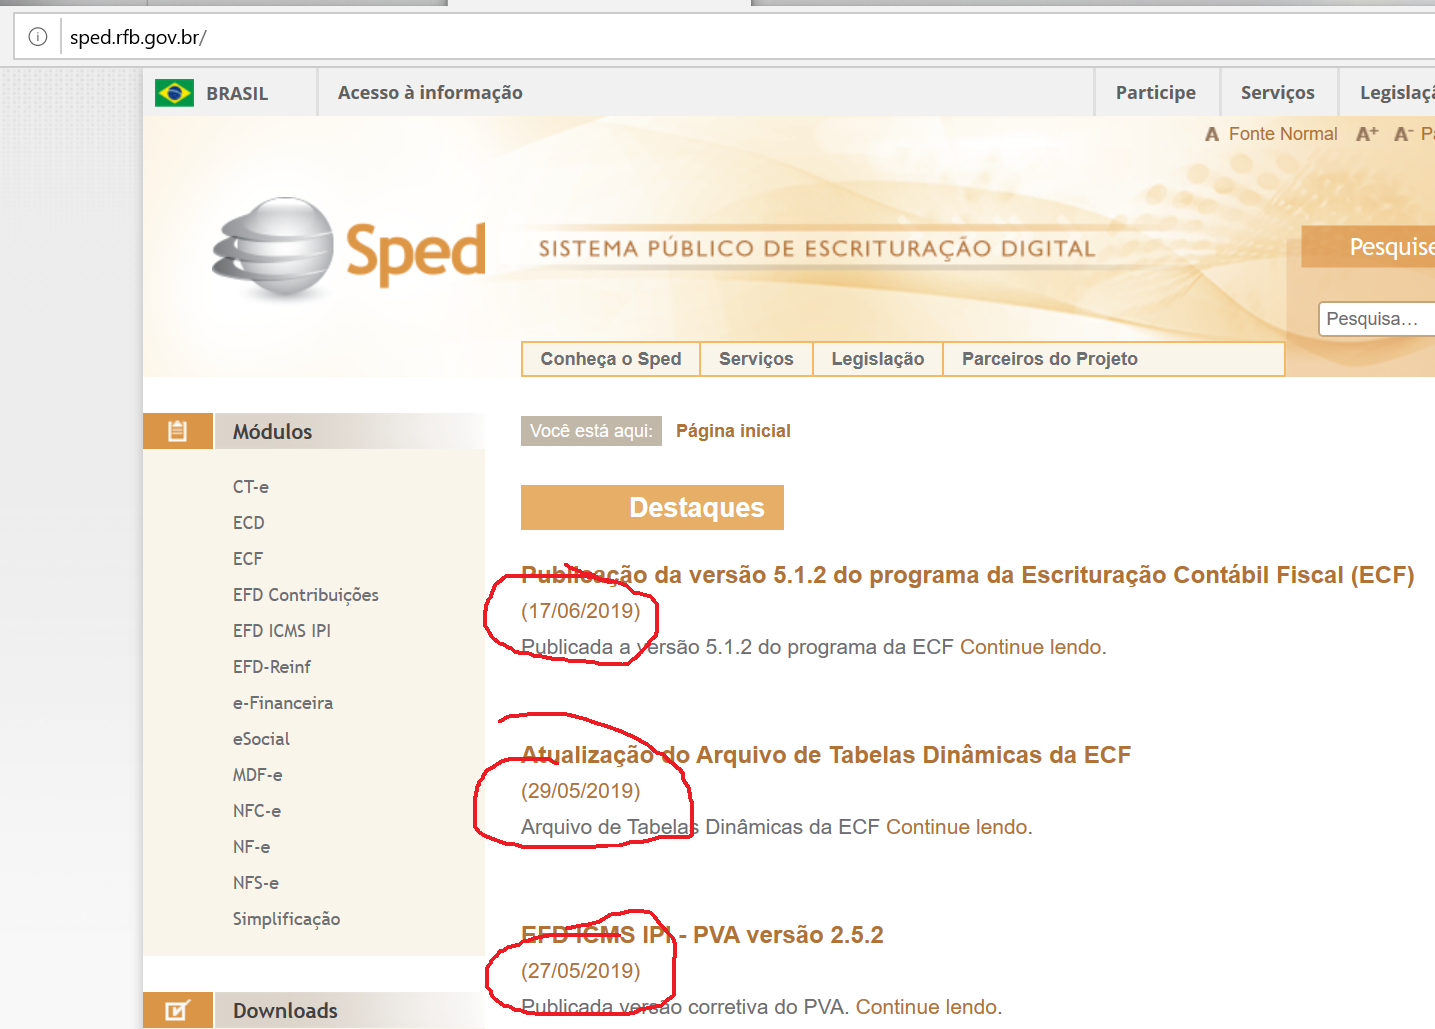Click the Downloads section icon
This screenshot has width=1435, height=1029.
point(177,1010)
